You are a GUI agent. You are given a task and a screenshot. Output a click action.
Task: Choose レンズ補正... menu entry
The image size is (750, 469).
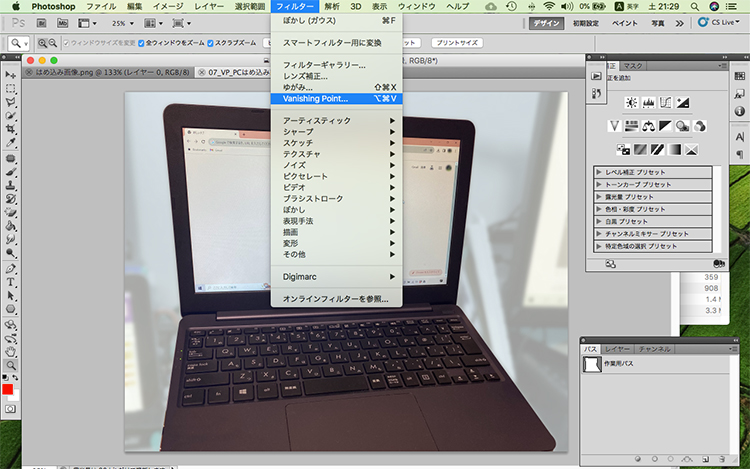336,76
